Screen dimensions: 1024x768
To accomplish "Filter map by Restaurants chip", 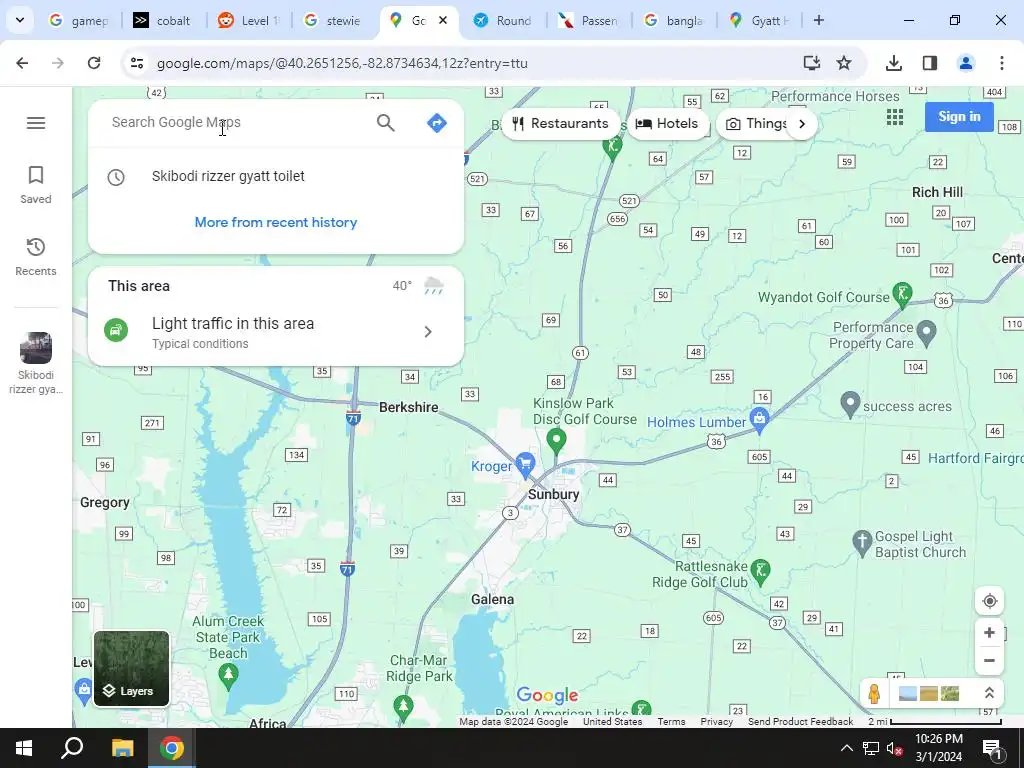I will (x=560, y=123).
